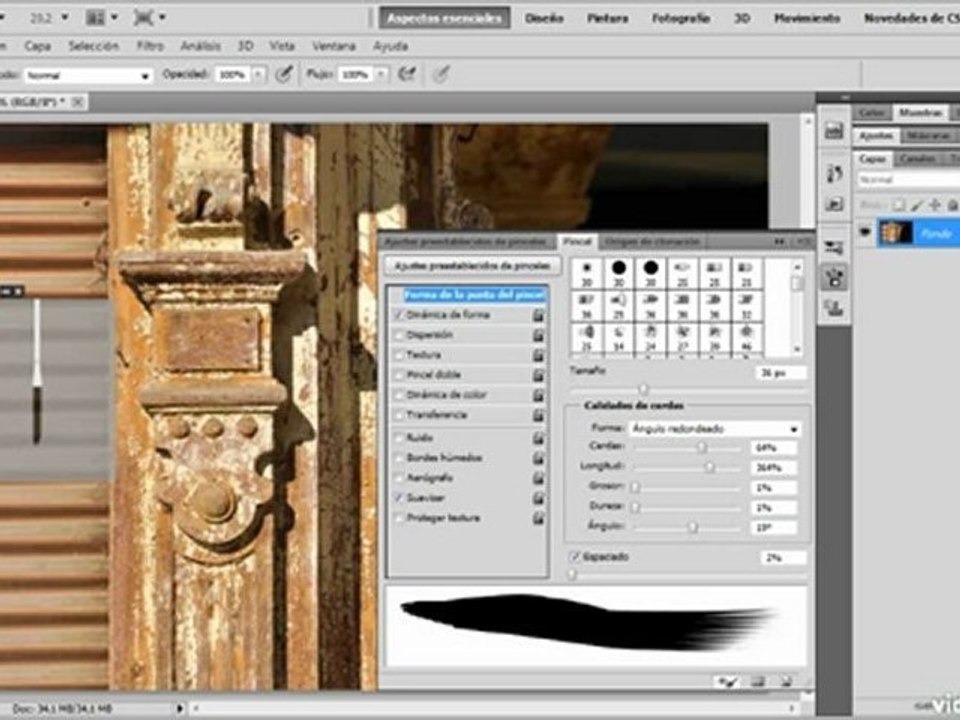
Task: Open the Mini Bridge panel icon
Action: pos(834,131)
